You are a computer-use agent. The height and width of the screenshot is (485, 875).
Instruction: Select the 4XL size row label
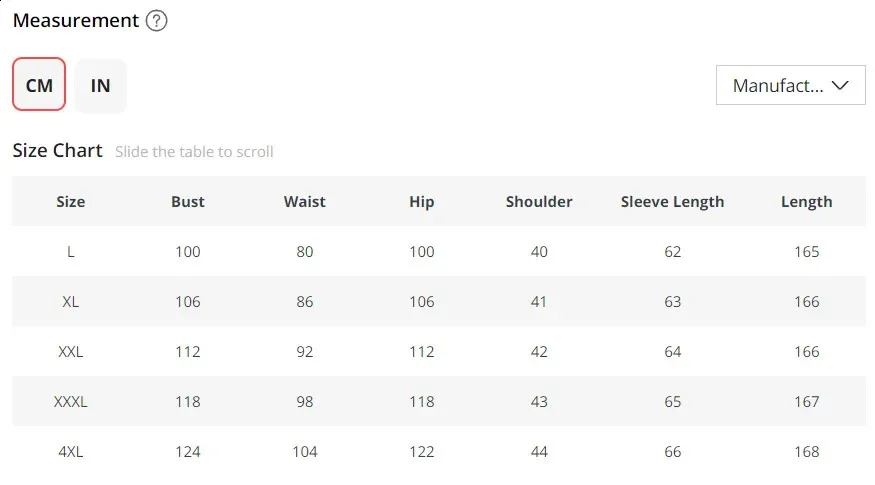point(70,451)
